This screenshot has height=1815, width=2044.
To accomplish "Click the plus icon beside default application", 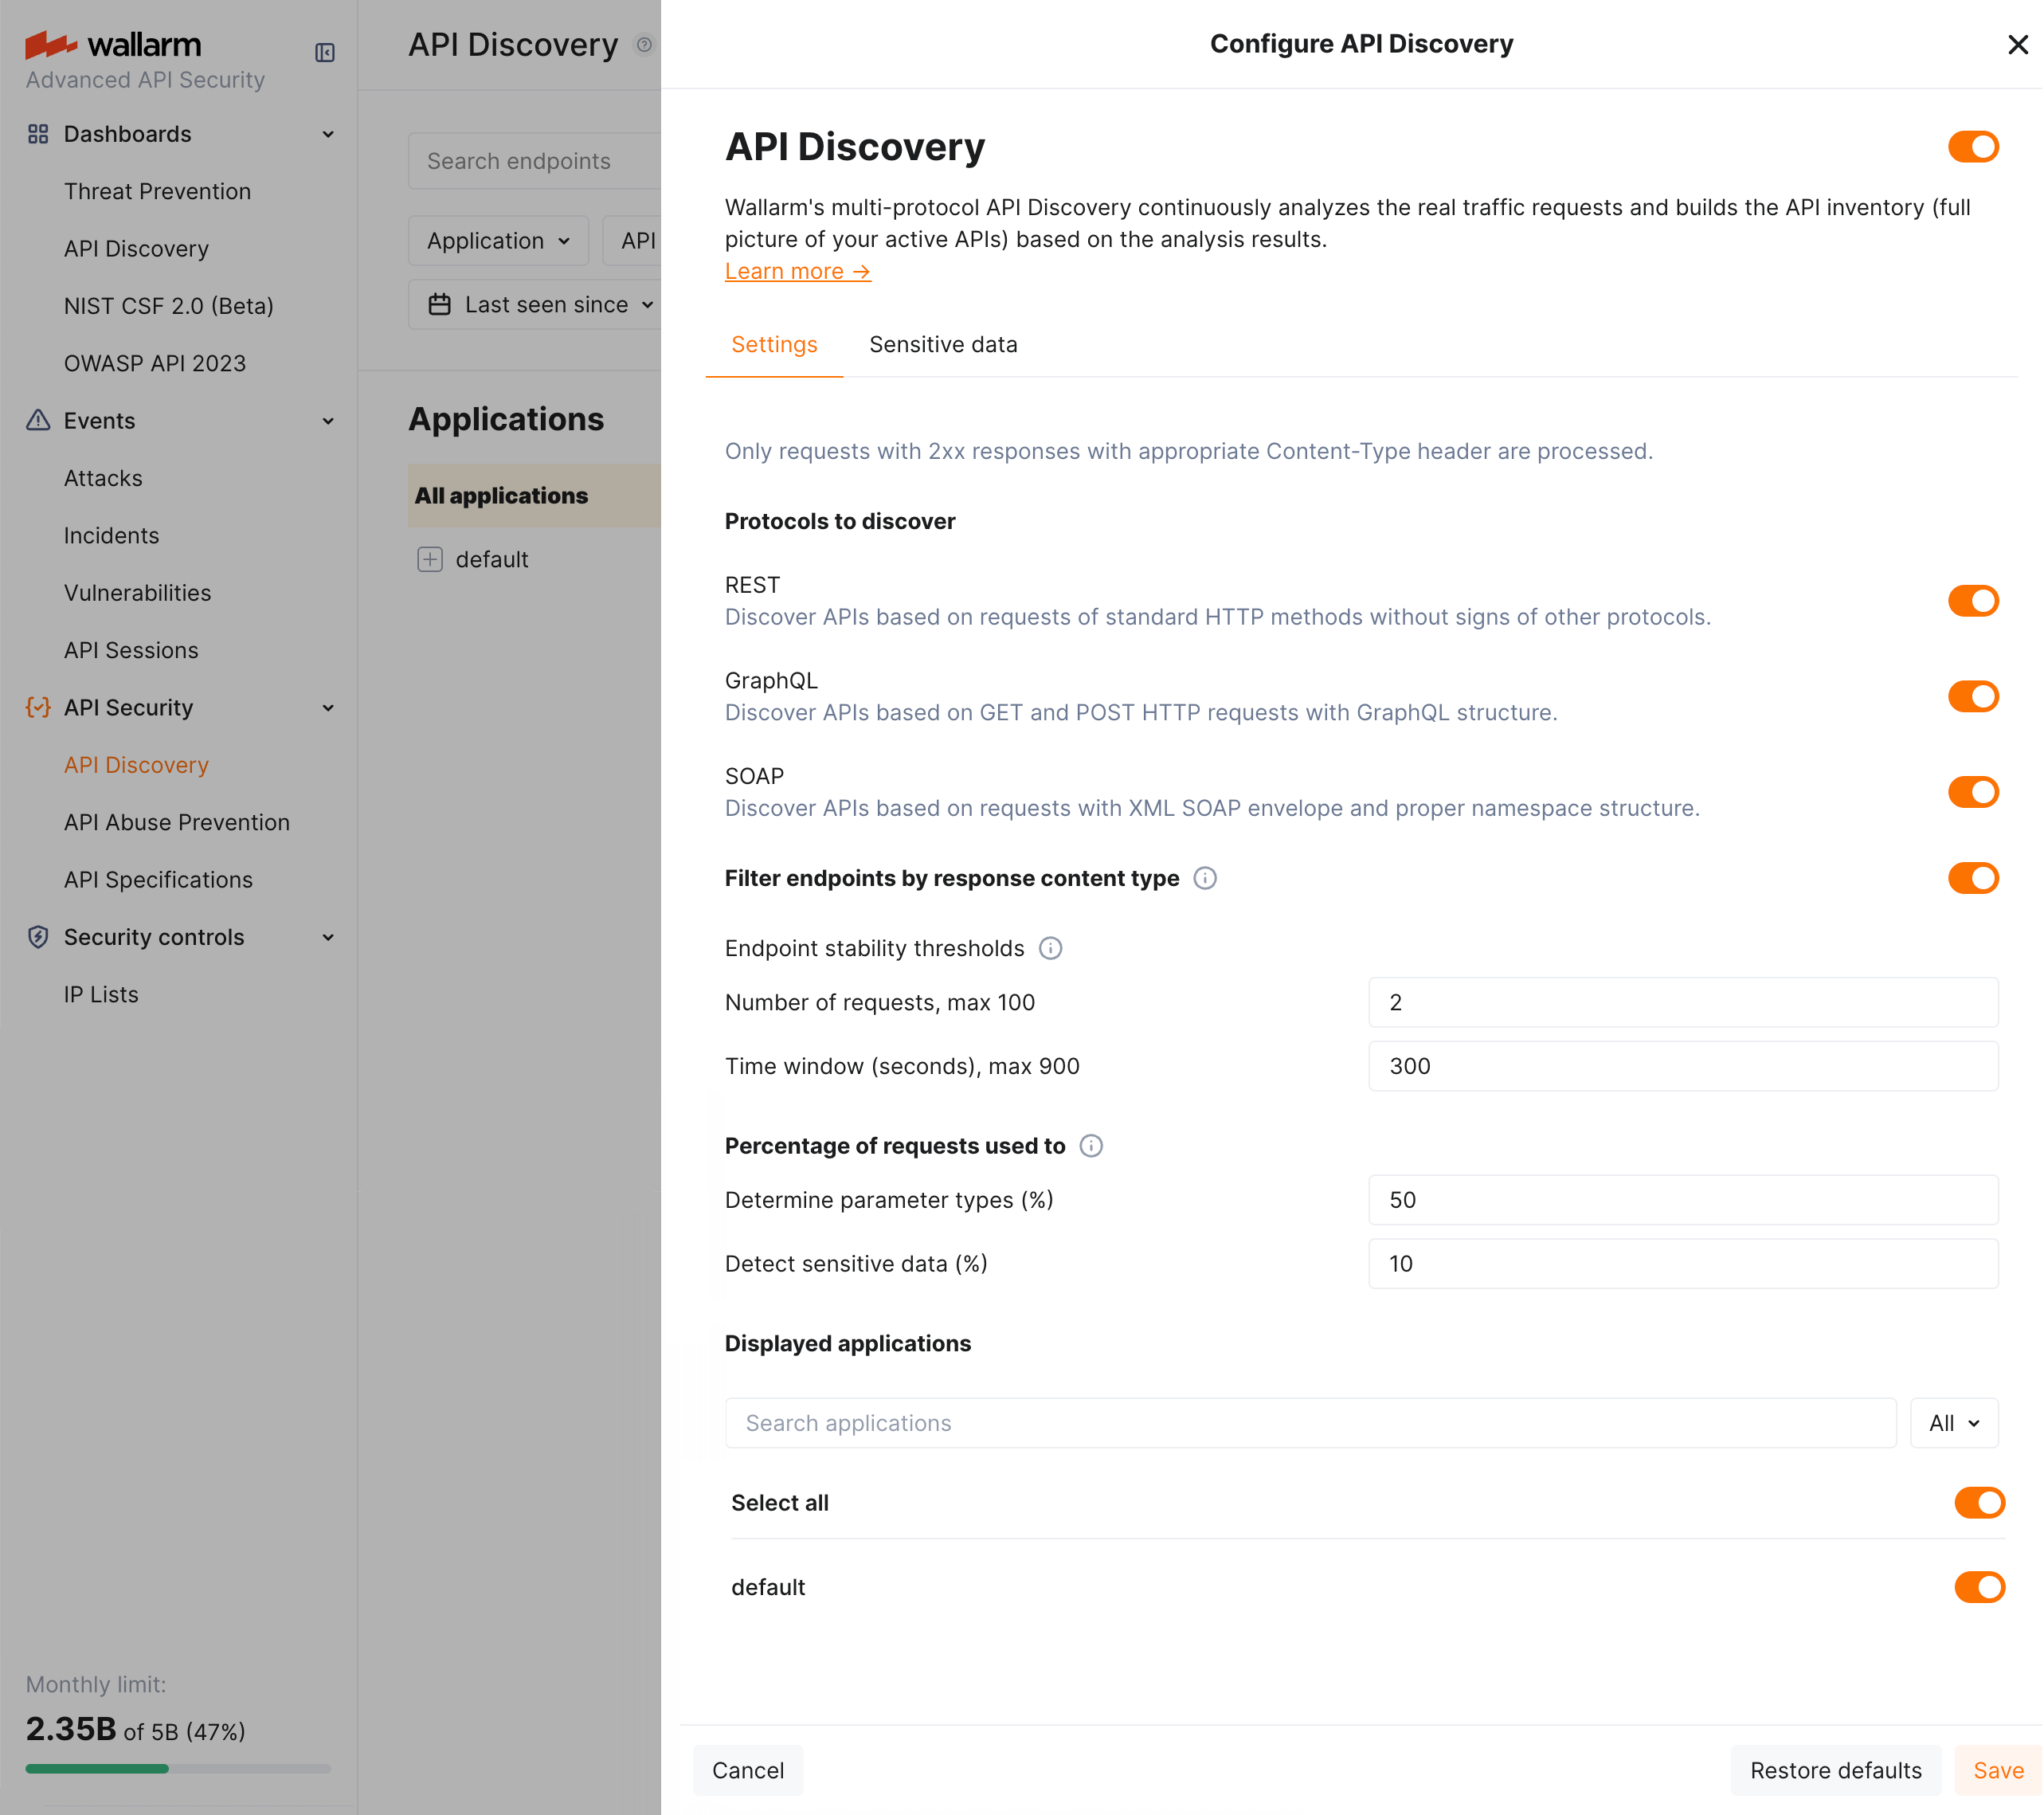I will coord(430,559).
